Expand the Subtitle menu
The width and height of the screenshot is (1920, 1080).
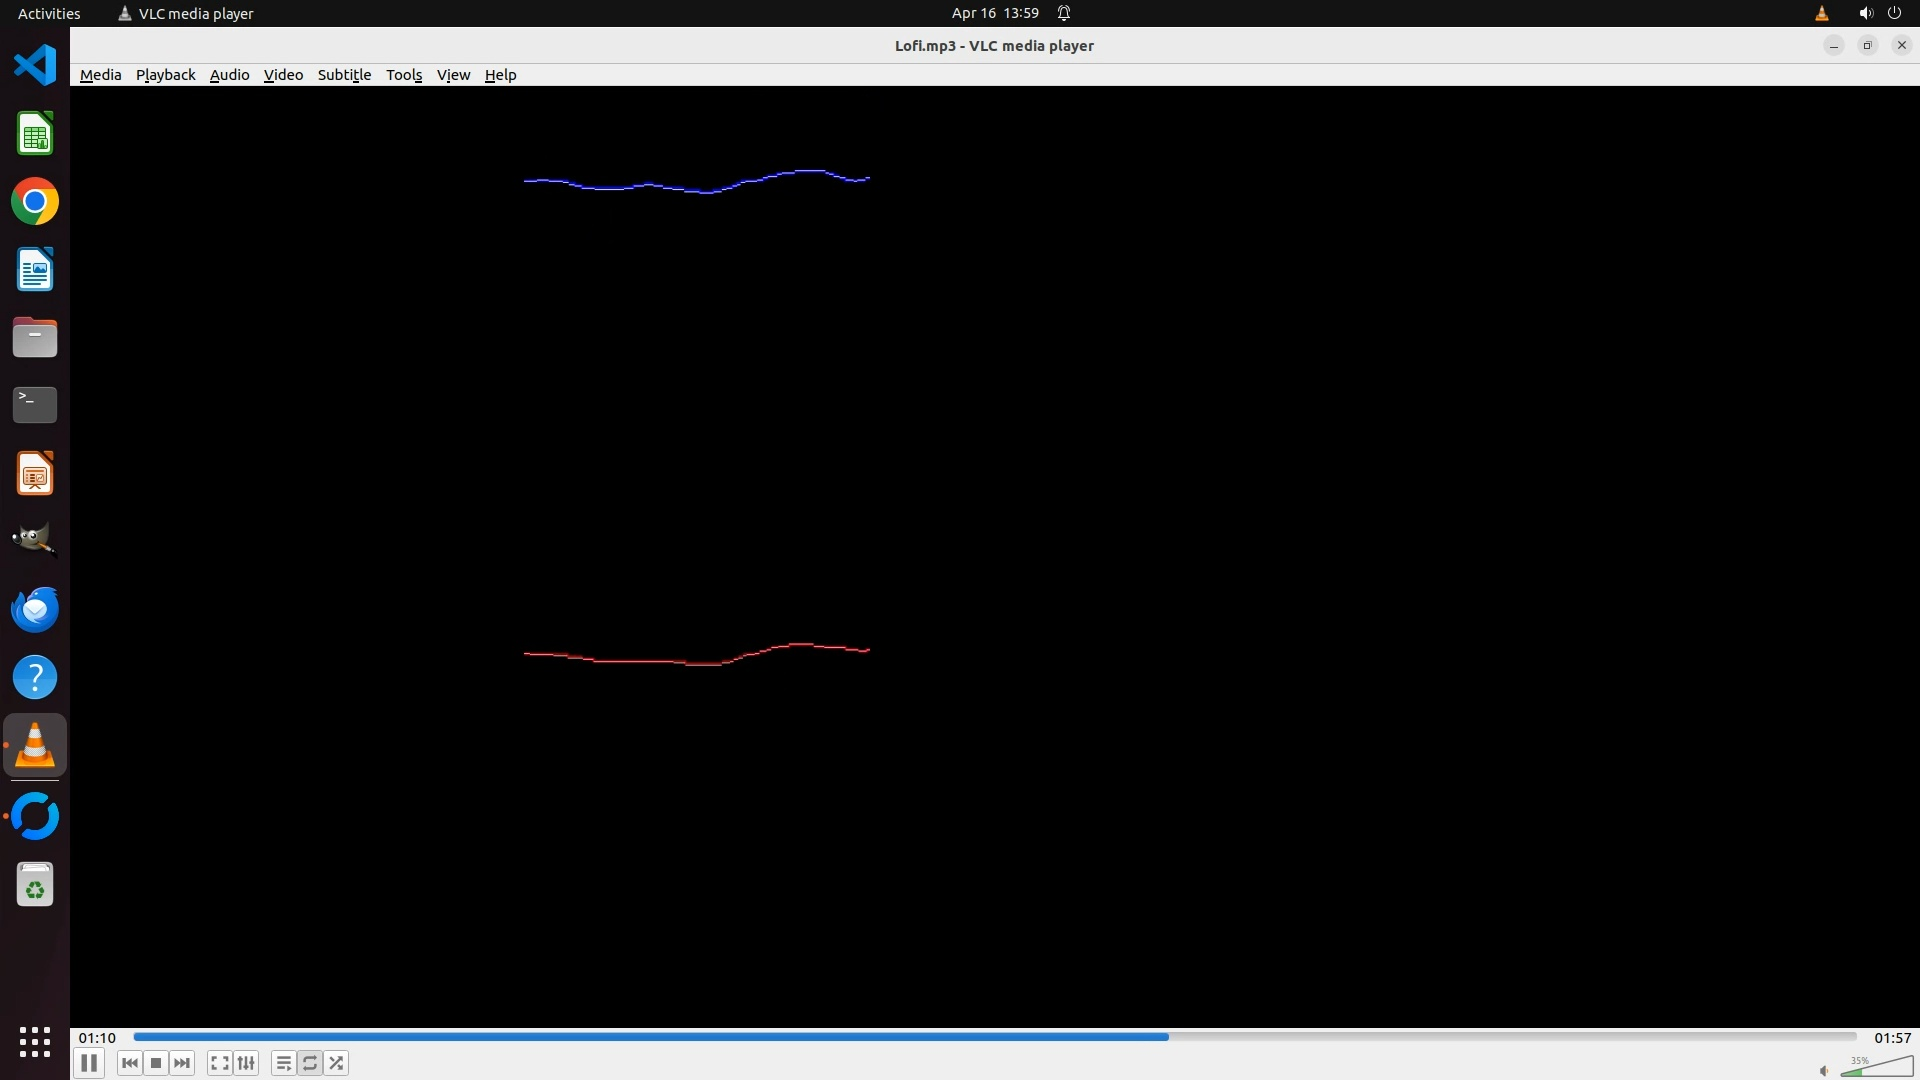[344, 75]
